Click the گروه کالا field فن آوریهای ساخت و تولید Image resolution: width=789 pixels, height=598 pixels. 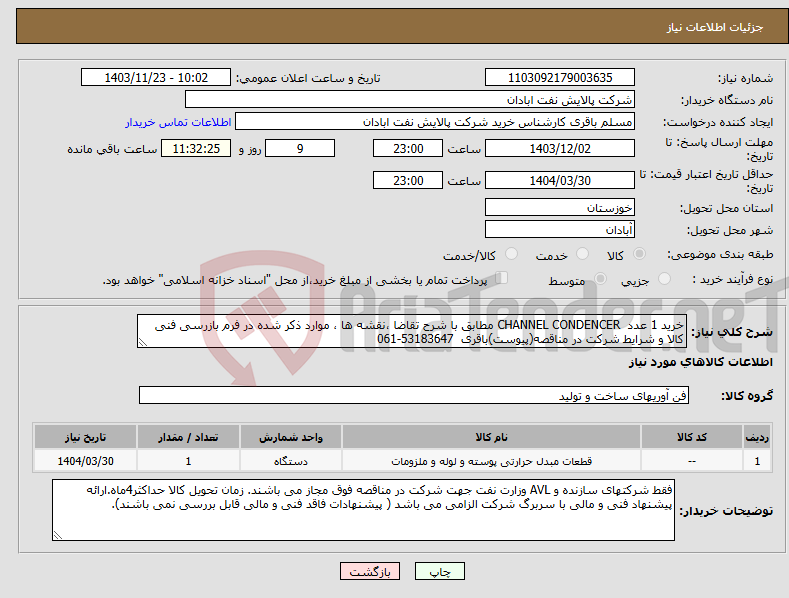pos(414,396)
